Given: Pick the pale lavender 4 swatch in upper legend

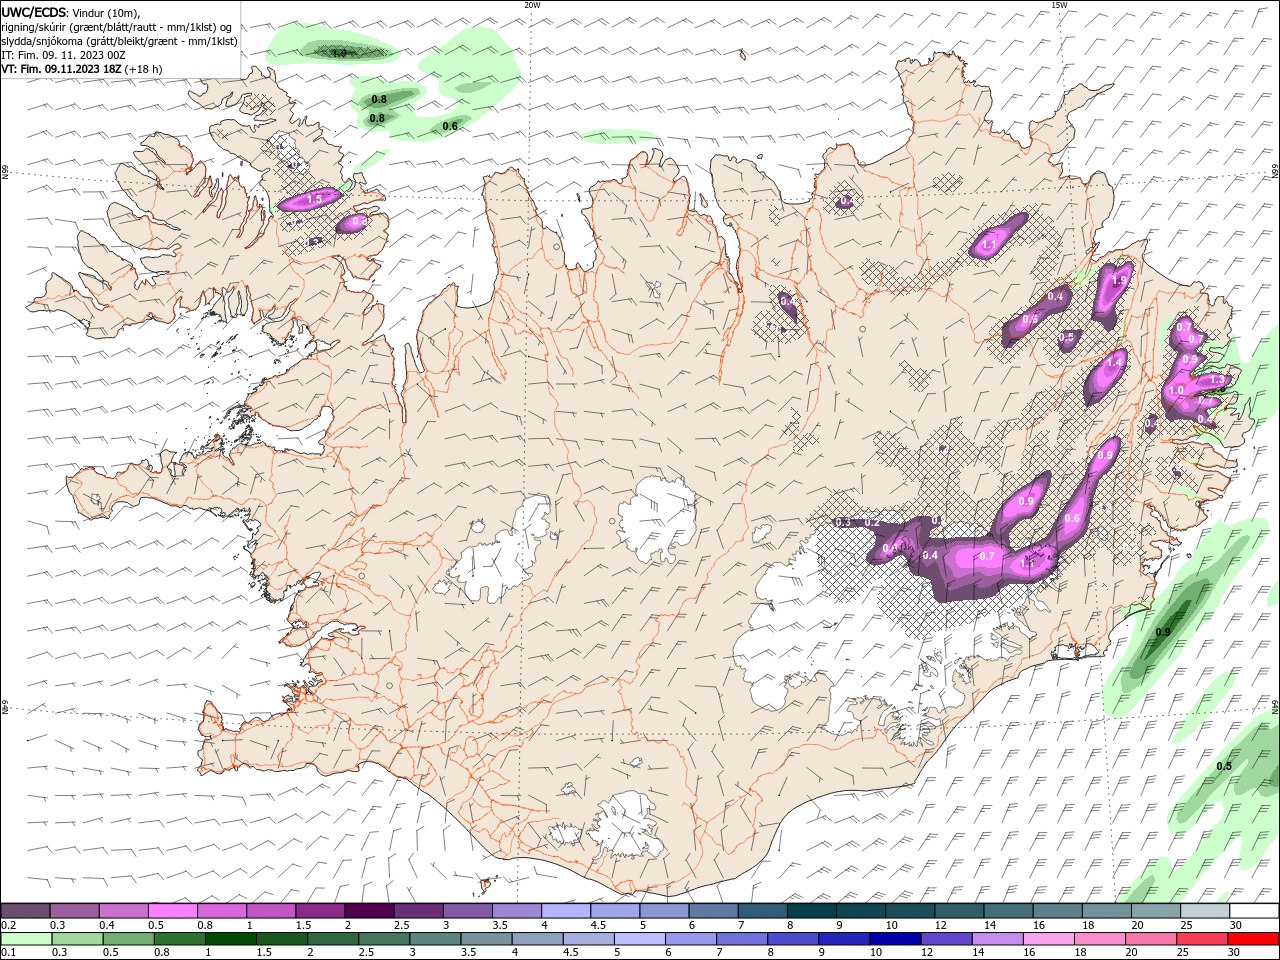Looking at the screenshot, I should pyautogui.click(x=566, y=911).
